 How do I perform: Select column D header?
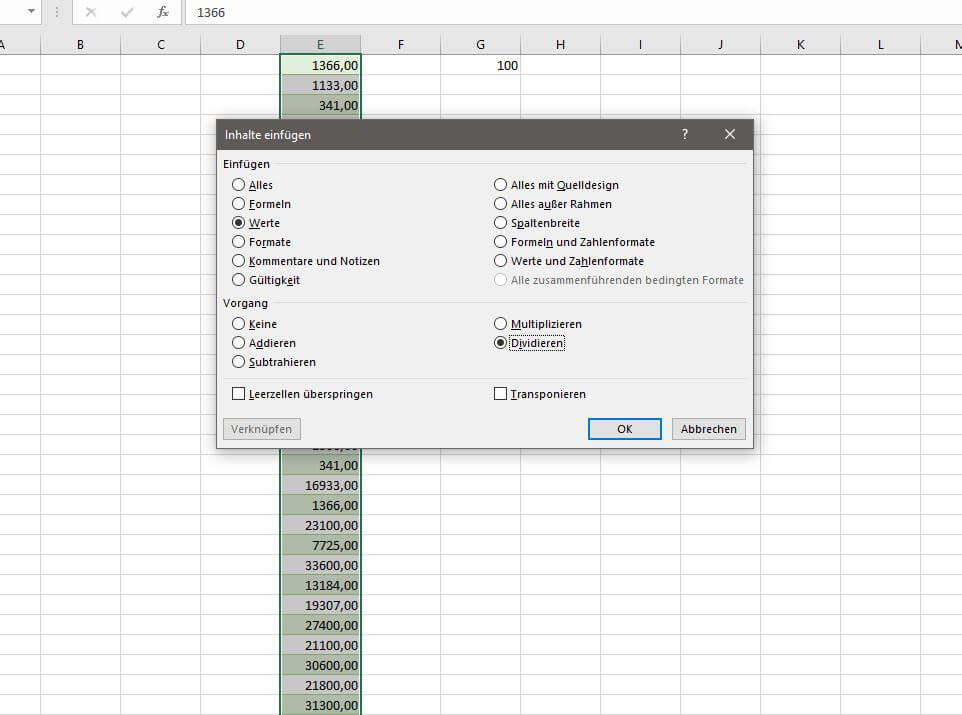point(240,44)
